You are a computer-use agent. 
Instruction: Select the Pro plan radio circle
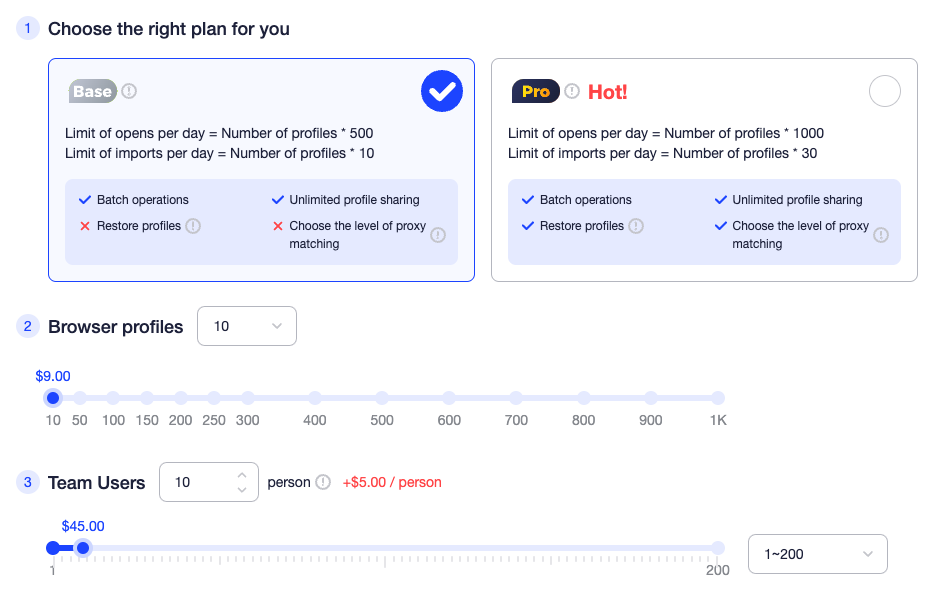[x=885, y=92]
